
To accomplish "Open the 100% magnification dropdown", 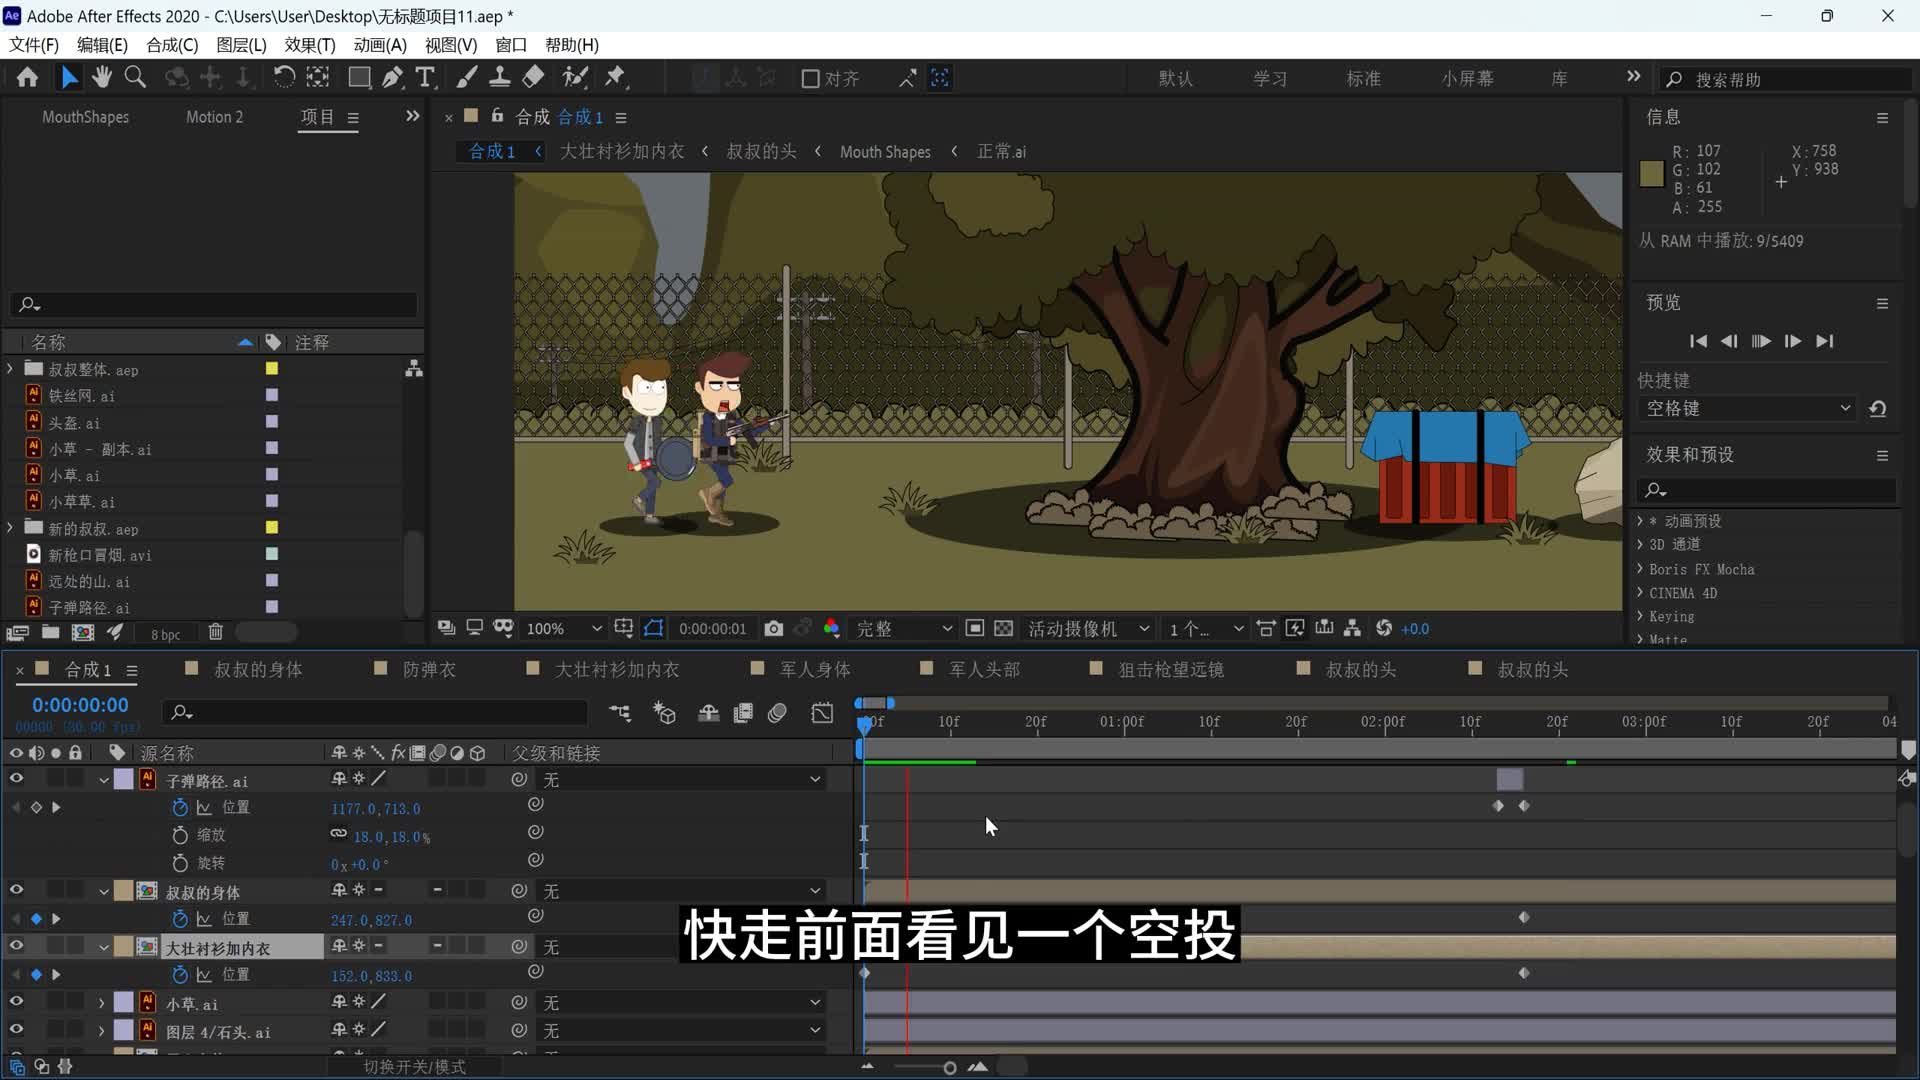I will (x=564, y=628).
